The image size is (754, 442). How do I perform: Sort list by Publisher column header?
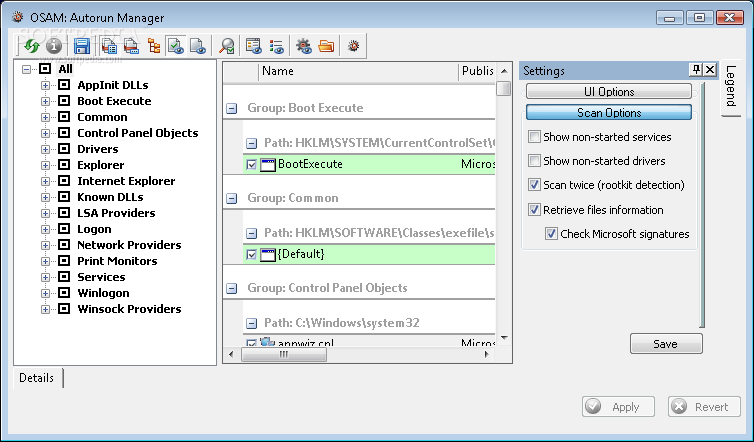477,71
